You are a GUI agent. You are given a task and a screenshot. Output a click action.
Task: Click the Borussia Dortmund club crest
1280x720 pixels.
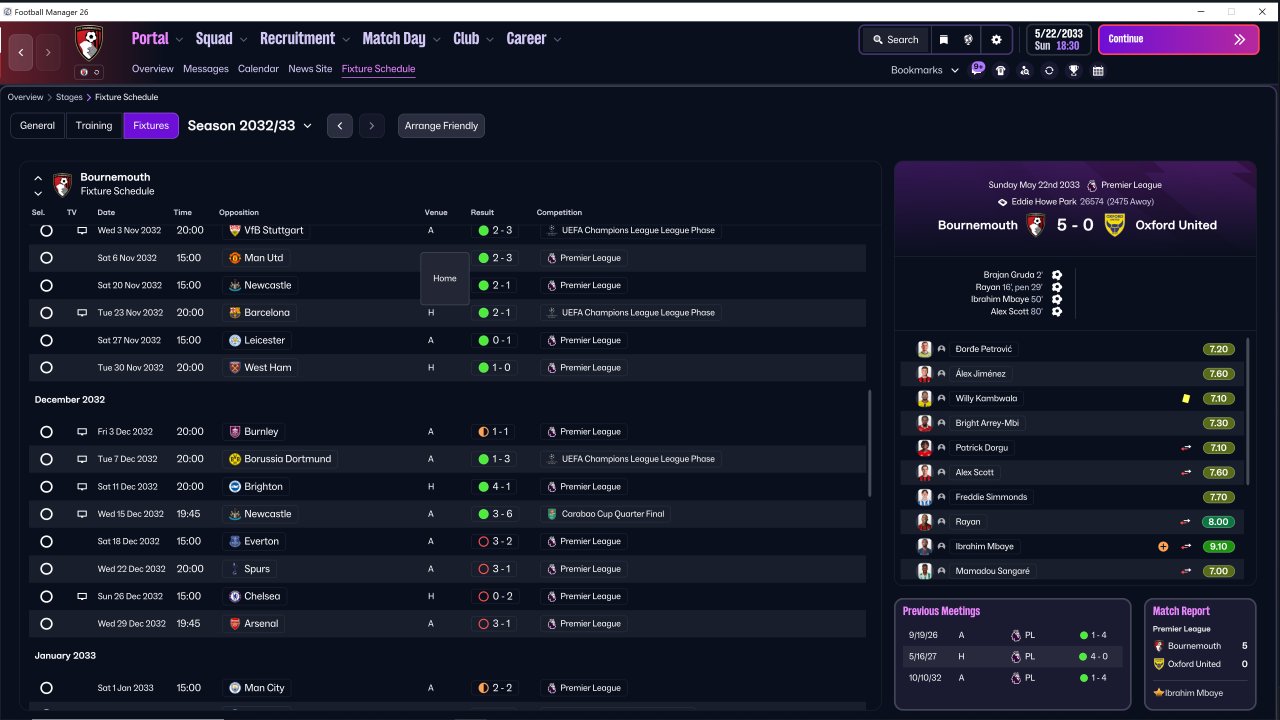pyautogui.click(x=234, y=459)
